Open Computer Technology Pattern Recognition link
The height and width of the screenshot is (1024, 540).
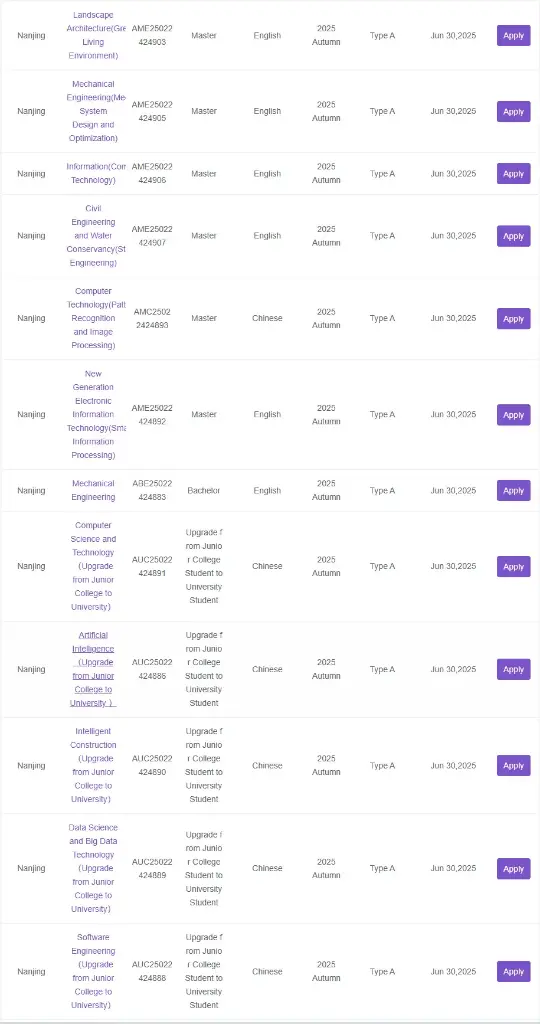click(x=93, y=318)
